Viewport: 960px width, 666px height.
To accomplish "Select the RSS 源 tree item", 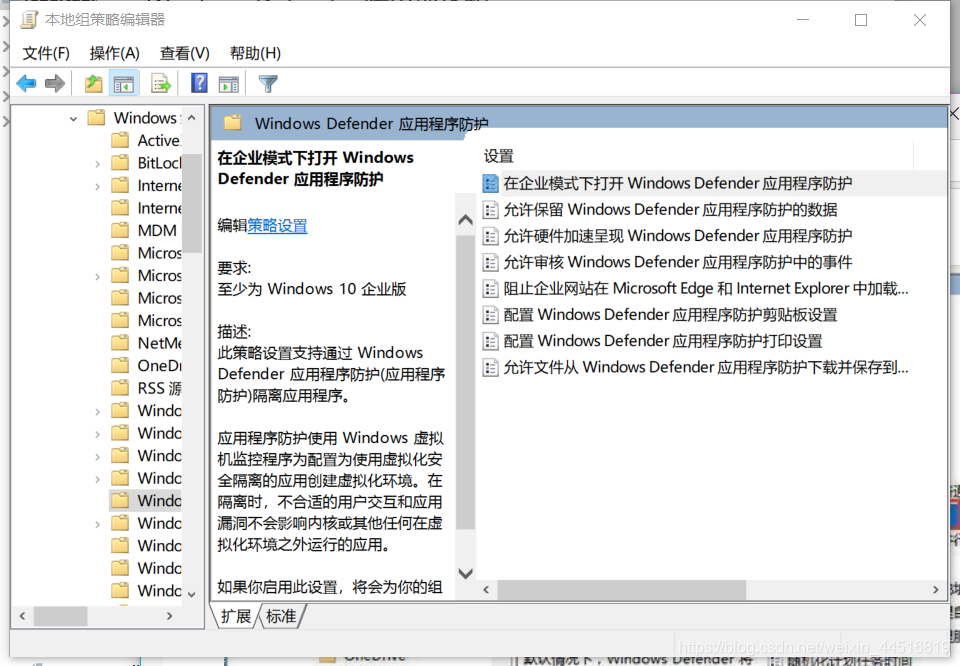I will (159, 388).
